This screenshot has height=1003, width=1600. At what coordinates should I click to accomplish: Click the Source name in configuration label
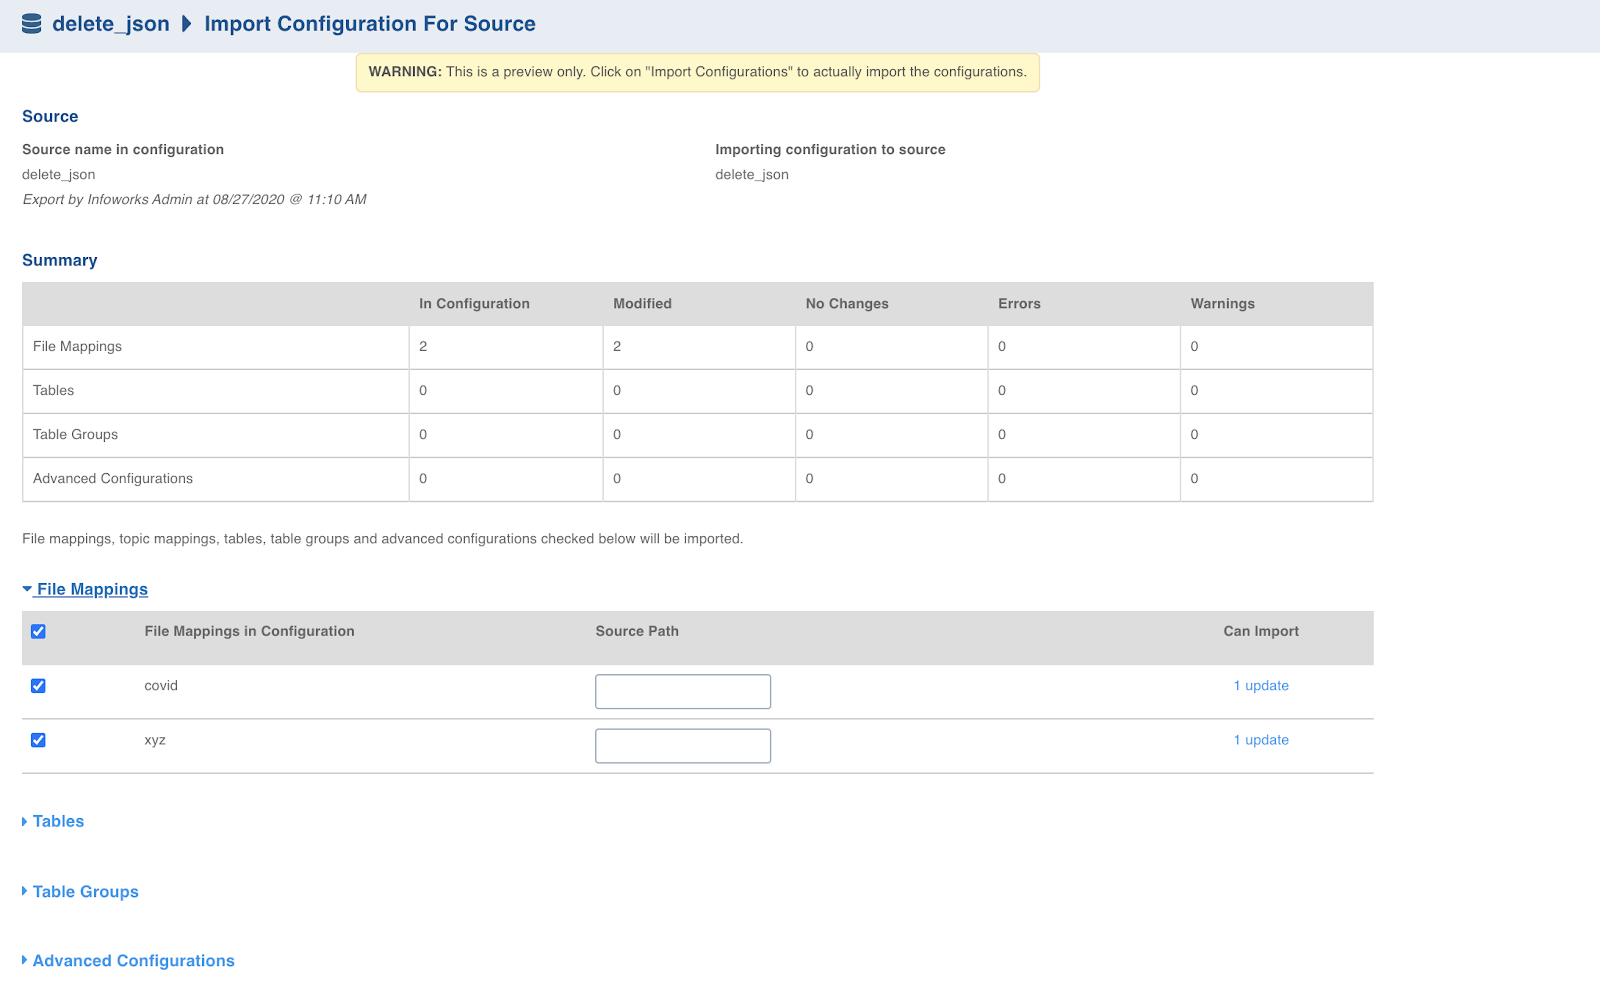(x=123, y=150)
